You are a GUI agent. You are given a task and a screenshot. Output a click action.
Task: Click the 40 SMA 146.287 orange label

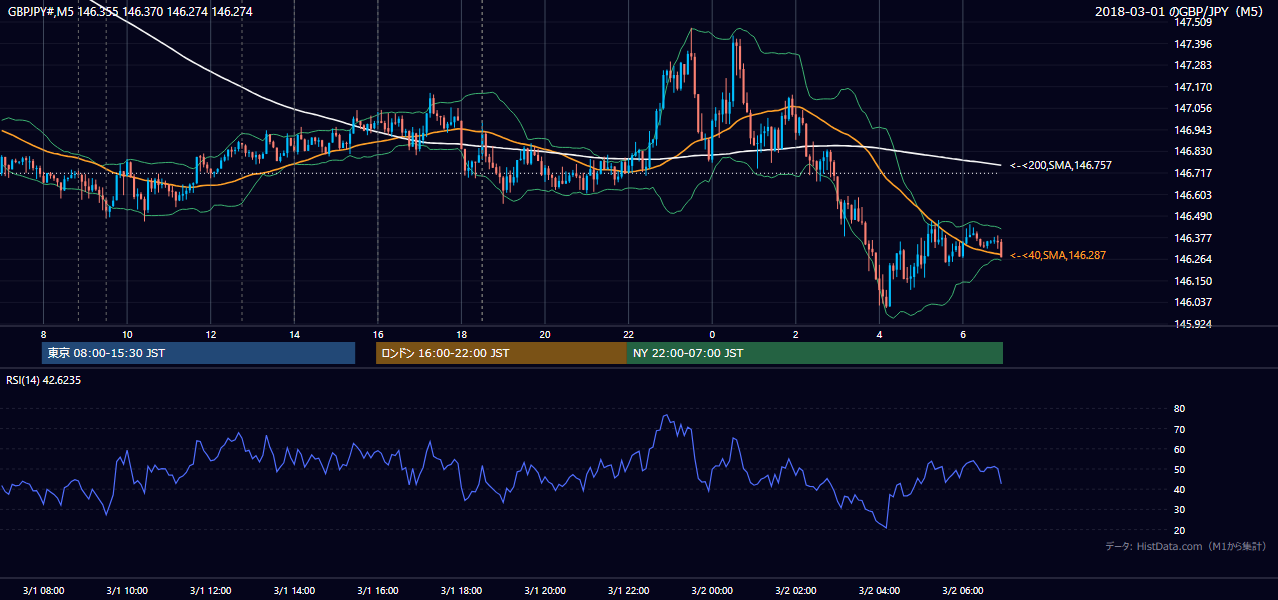[x=1057, y=256]
